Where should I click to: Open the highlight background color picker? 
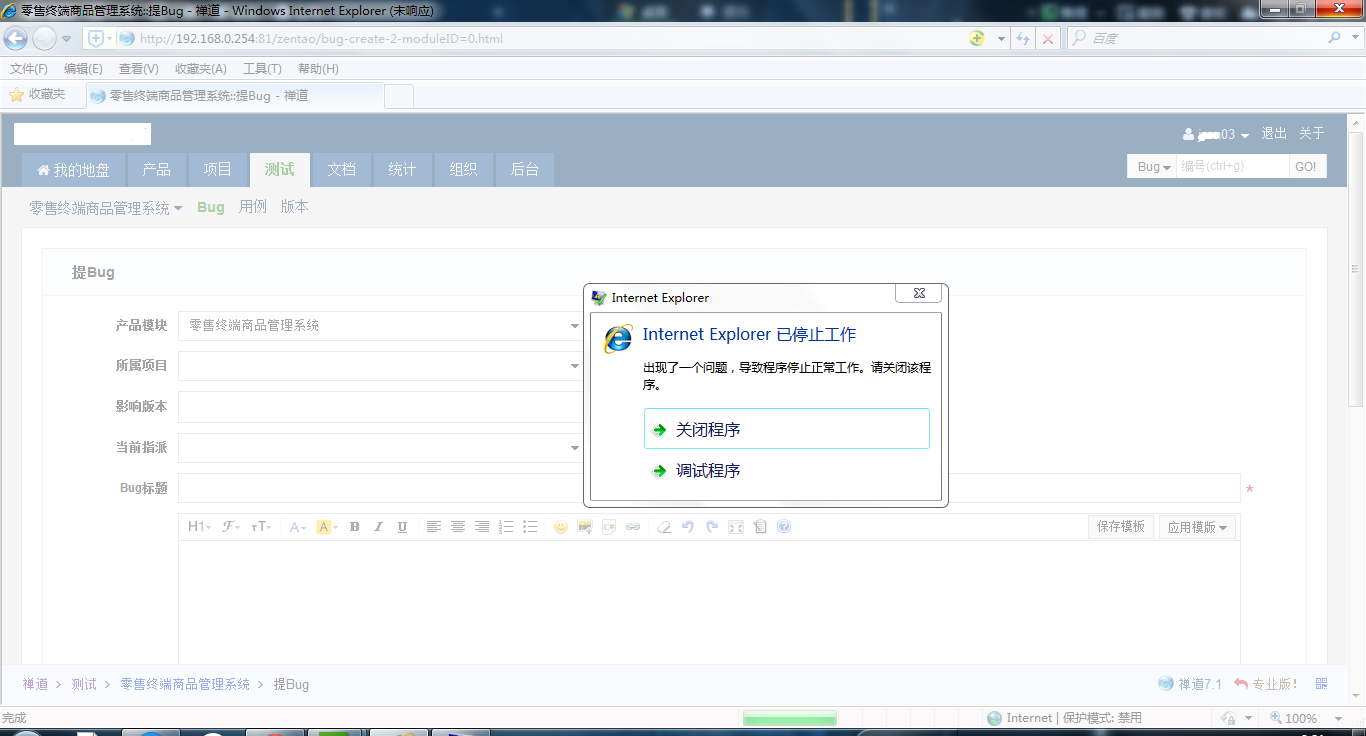(327, 527)
